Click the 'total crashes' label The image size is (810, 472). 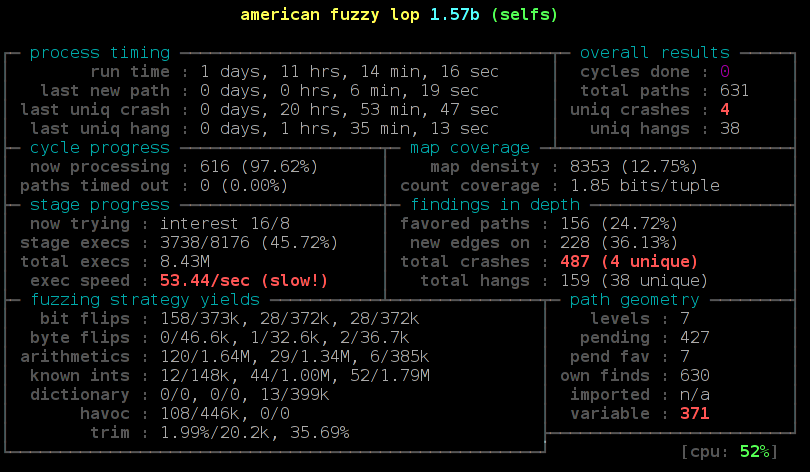[x=465, y=262]
